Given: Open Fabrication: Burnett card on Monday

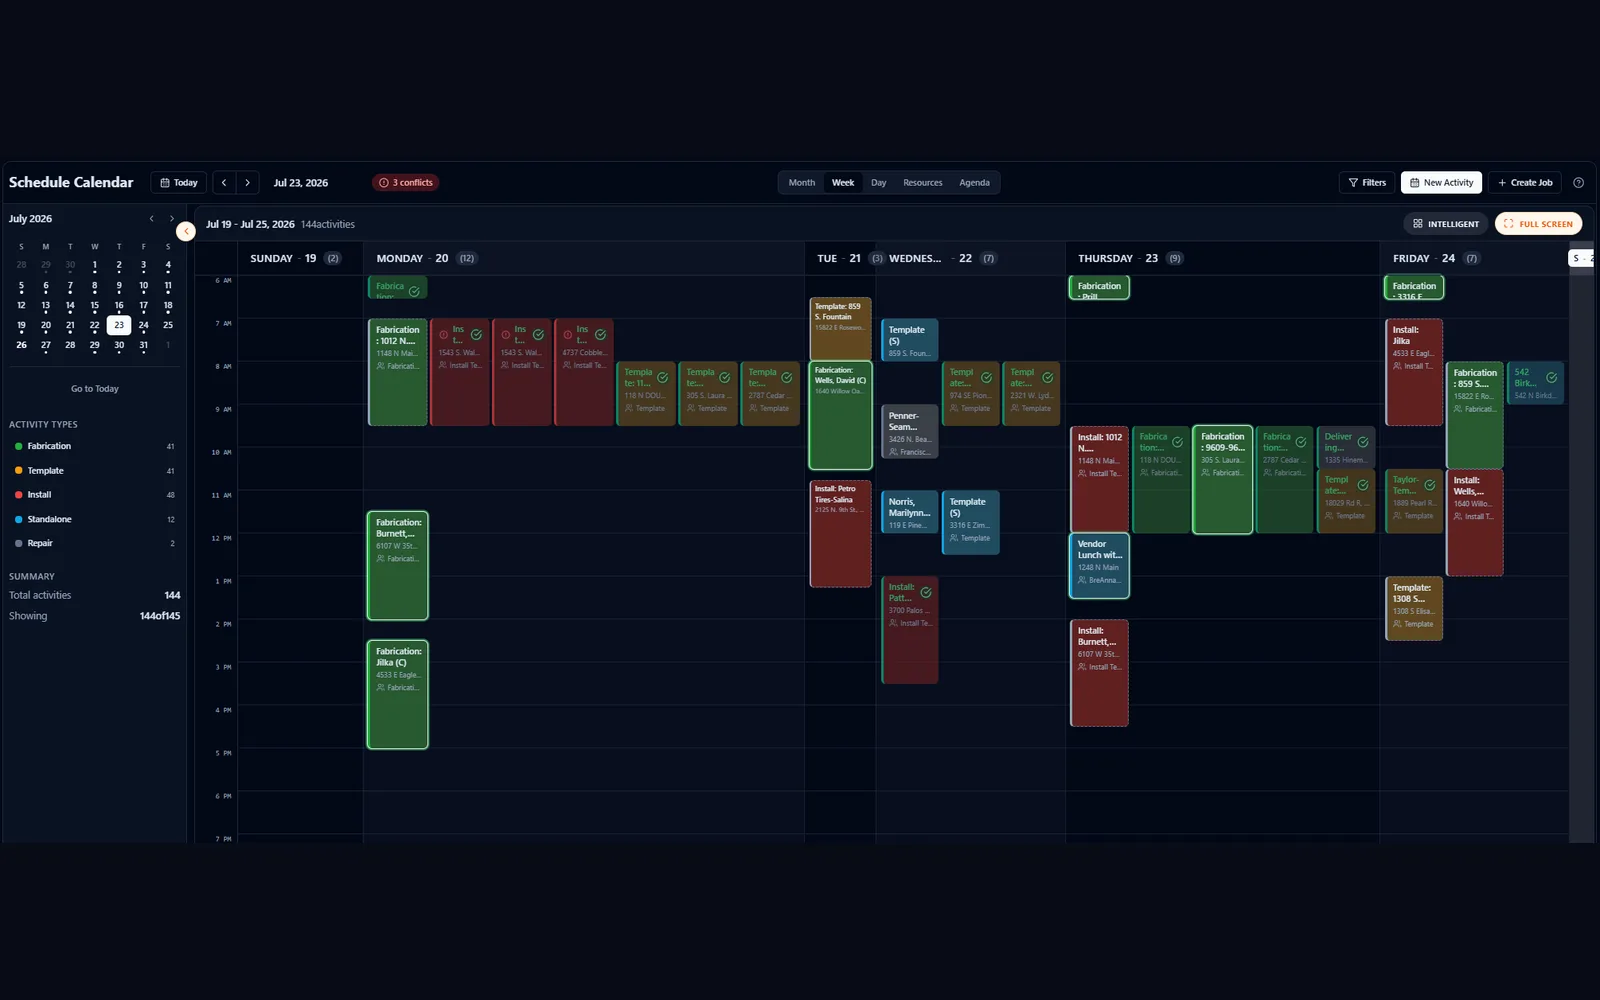Looking at the screenshot, I should 398,566.
